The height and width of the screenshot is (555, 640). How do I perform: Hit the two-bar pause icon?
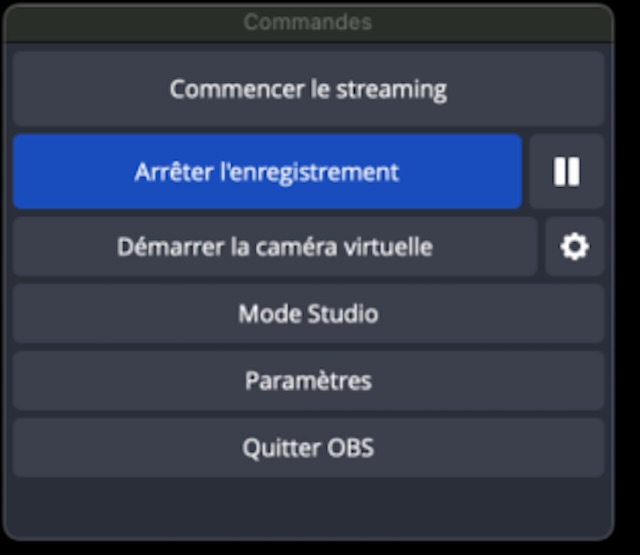click(x=567, y=172)
